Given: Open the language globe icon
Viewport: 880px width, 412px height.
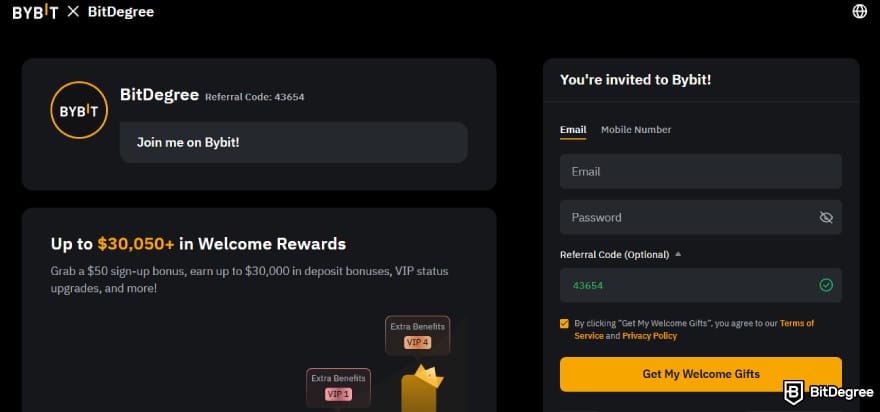Looking at the screenshot, I should 859,12.
